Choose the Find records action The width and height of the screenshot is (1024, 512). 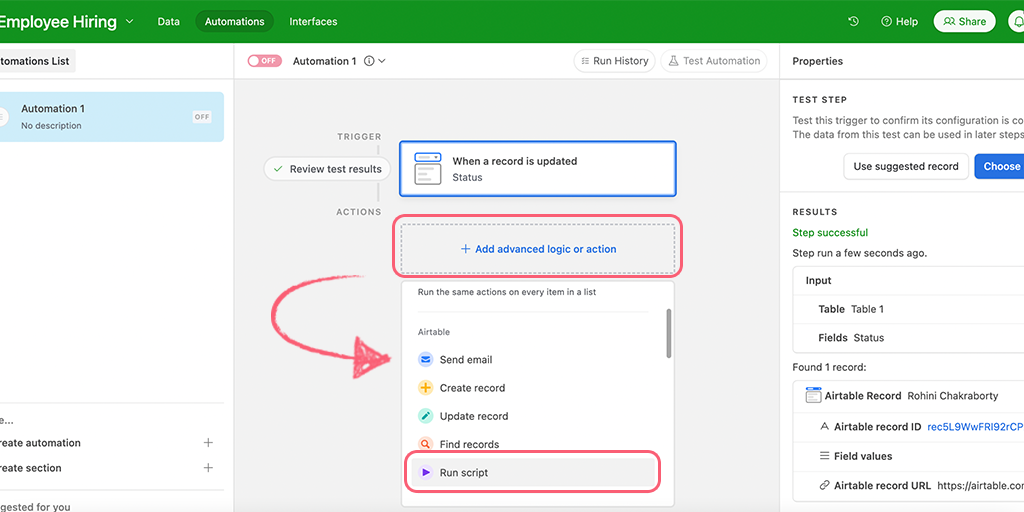(x=532, y=444)
